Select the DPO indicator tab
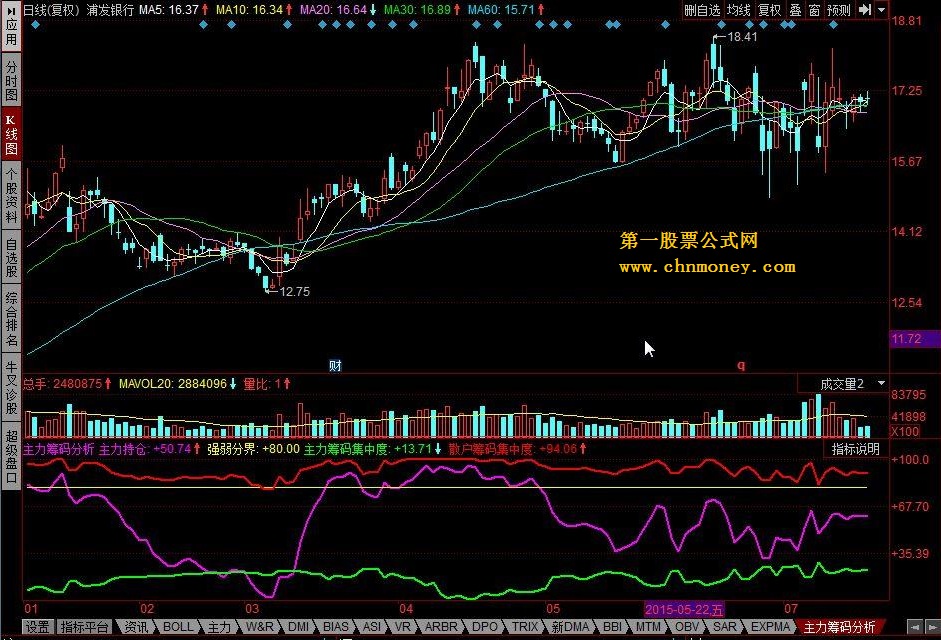Screen dimensions: 941x640 [485, 627]
